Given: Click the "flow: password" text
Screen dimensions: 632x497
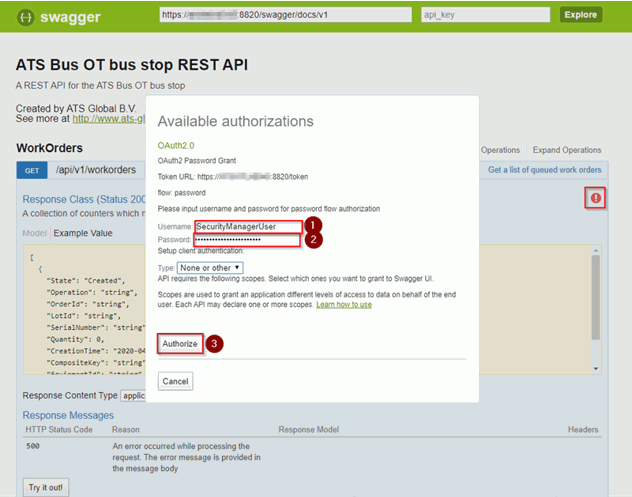Looking at the screenshot, I should pos(181,193).
